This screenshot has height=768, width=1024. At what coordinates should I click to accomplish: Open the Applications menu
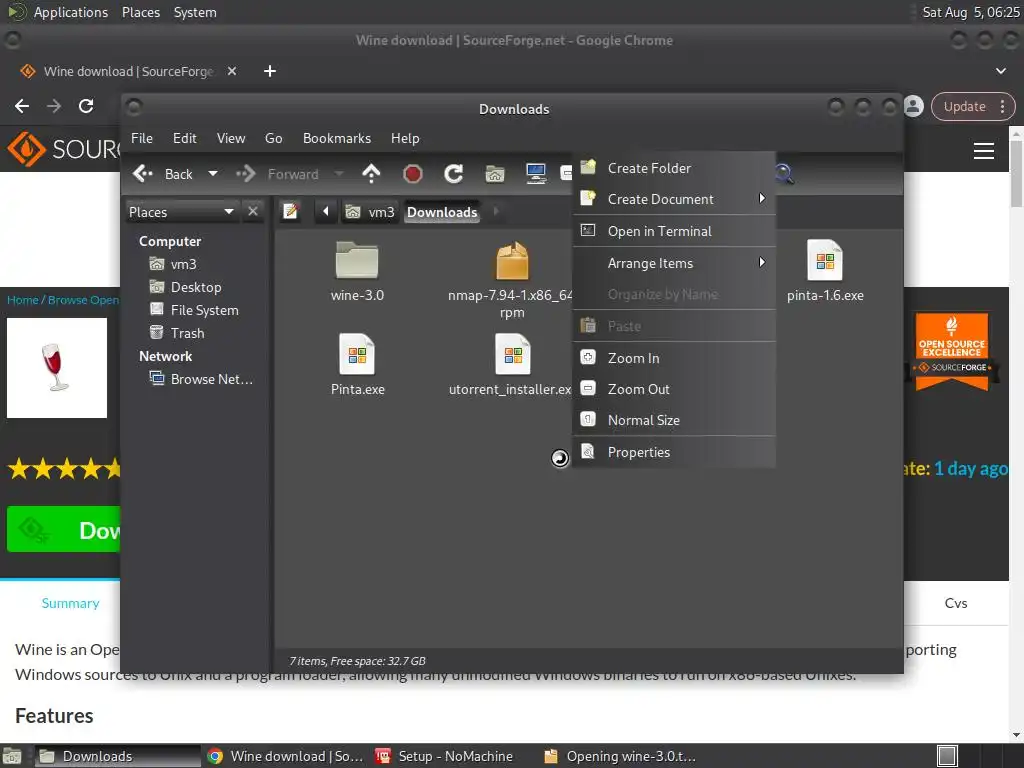coord(71,12)
